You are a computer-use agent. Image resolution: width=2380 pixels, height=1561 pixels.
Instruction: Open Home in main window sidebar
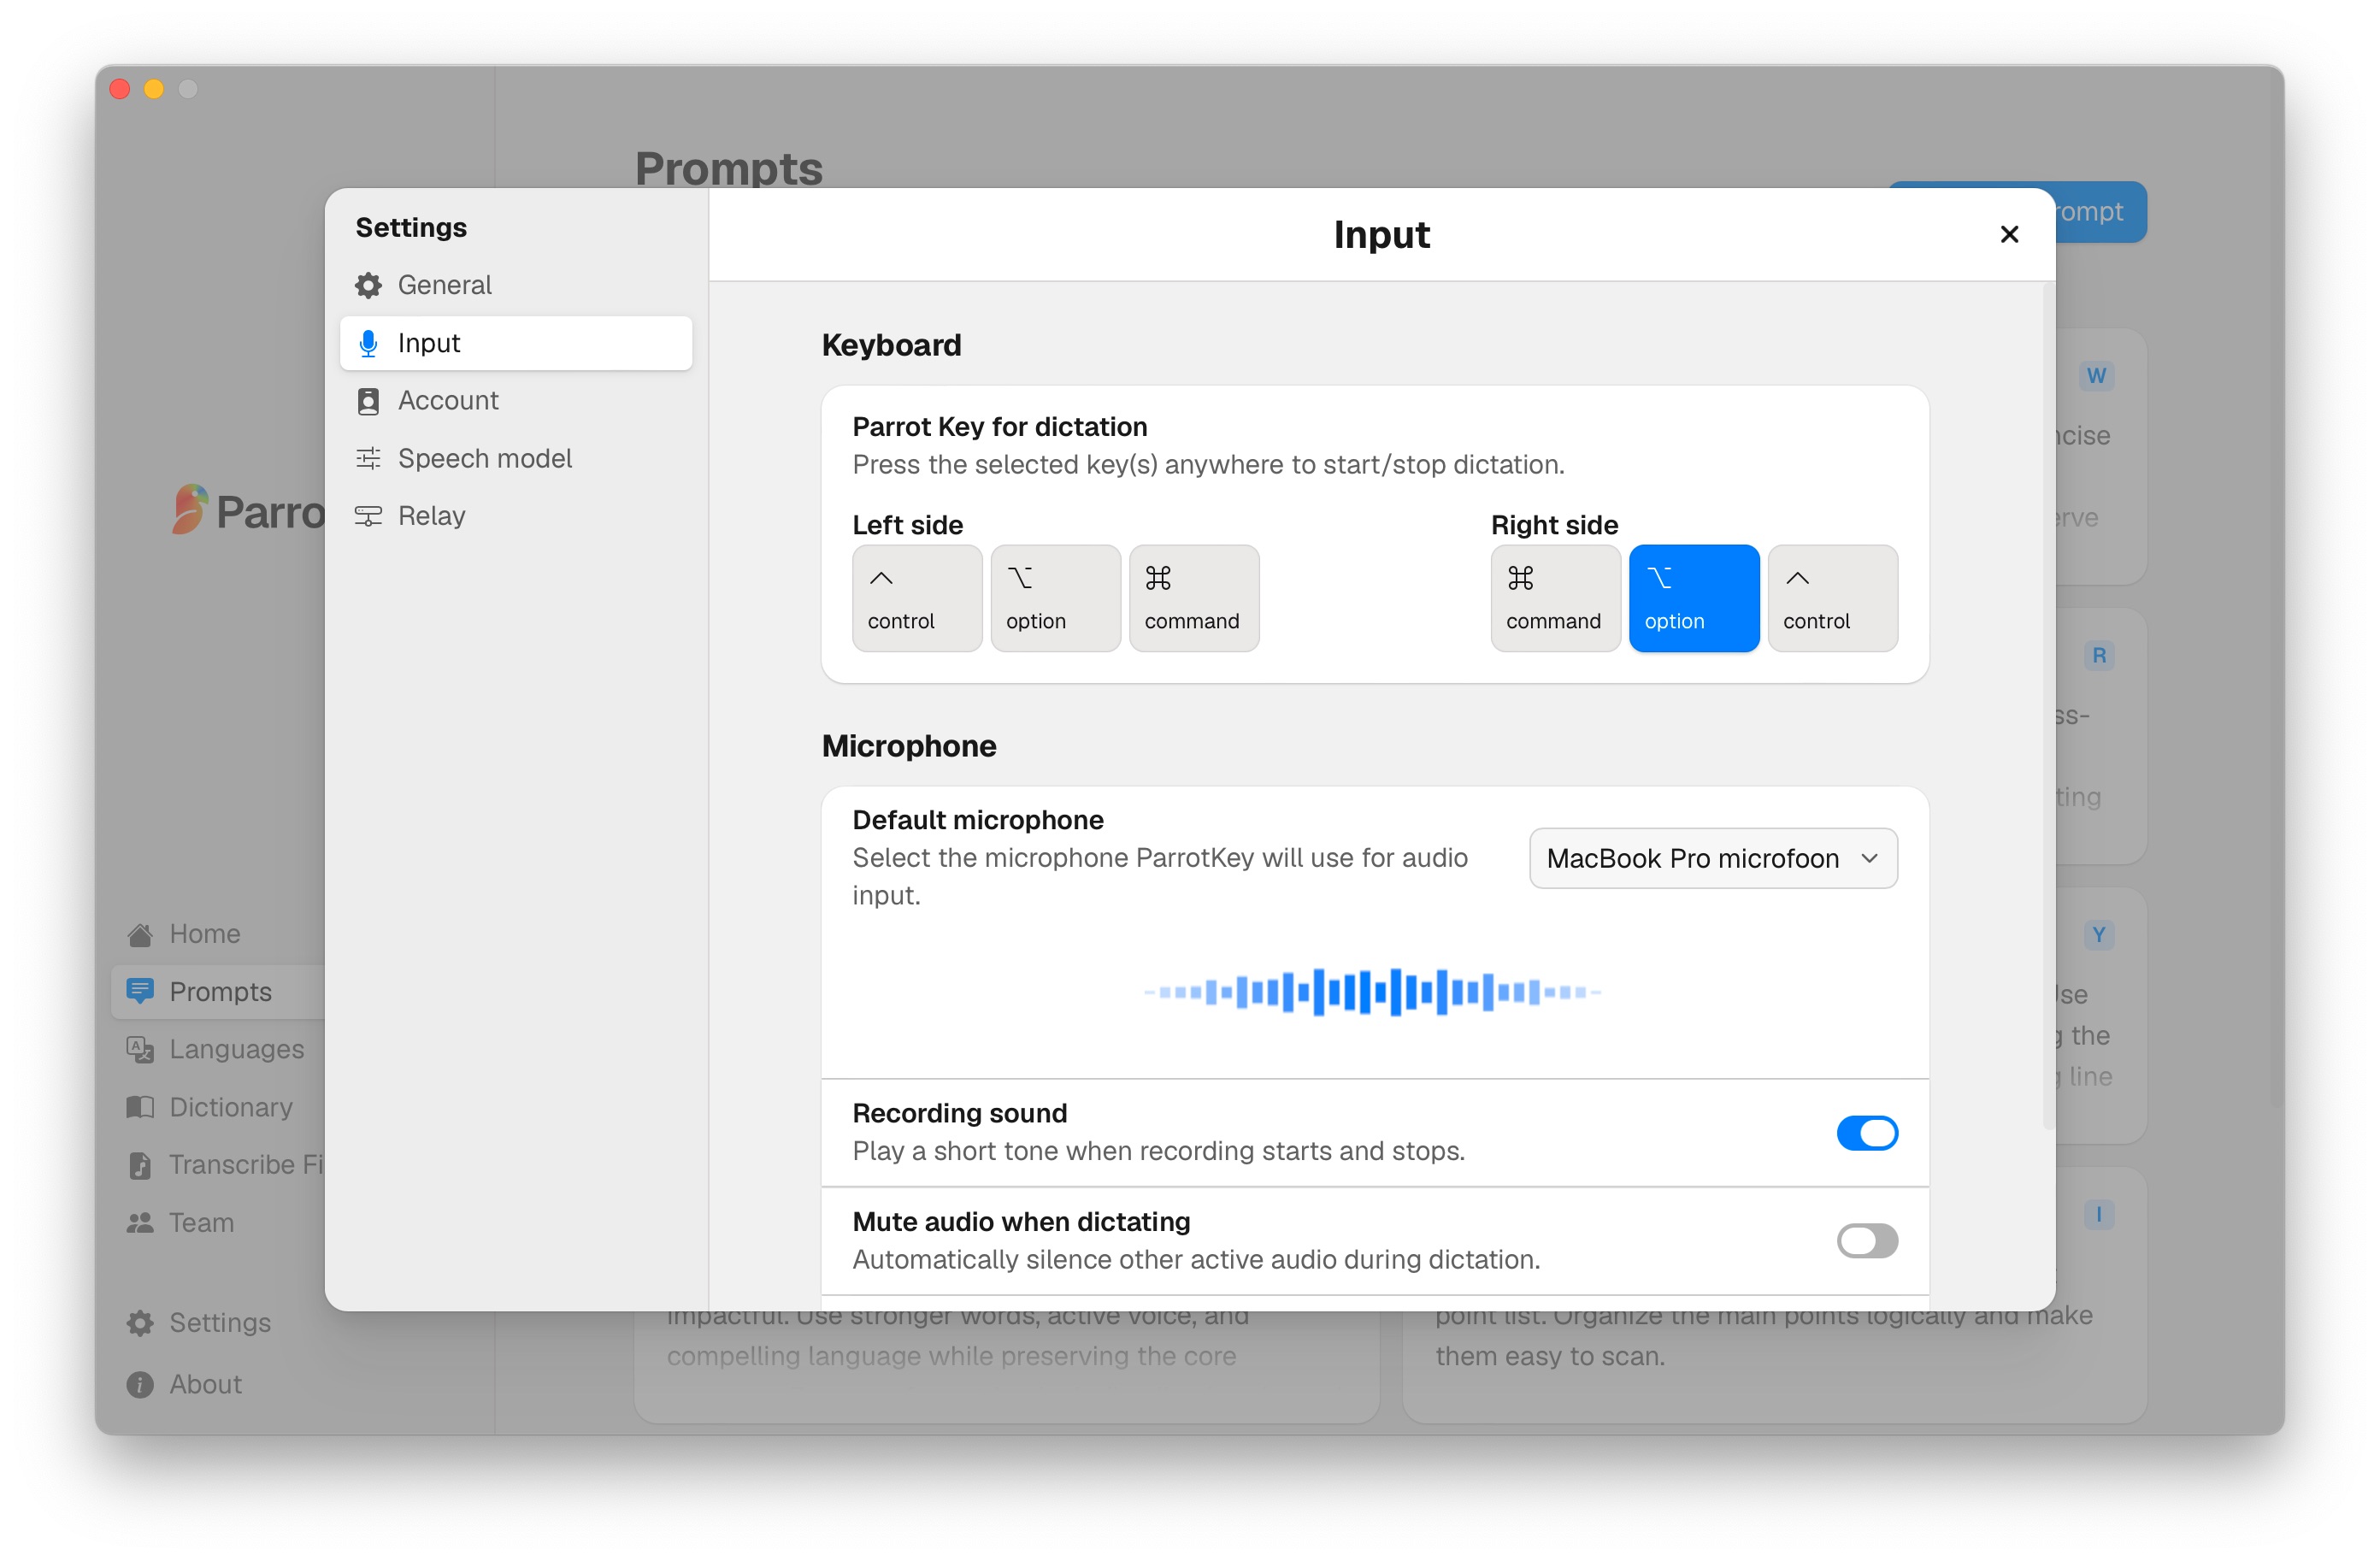click(x=204, y=934)
